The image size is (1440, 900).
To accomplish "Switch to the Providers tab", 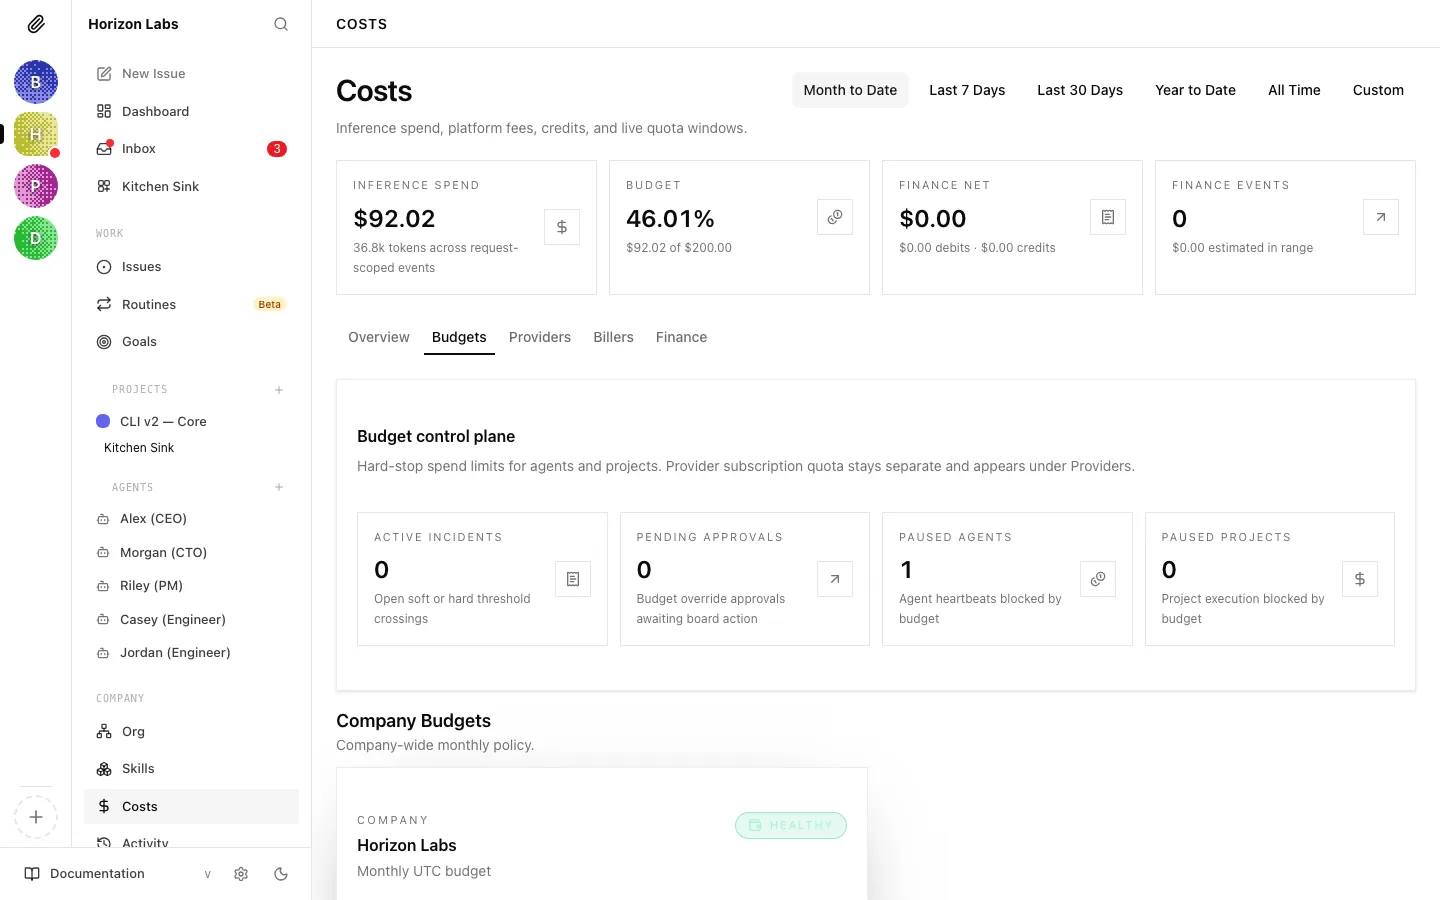I will pos(540,338).
